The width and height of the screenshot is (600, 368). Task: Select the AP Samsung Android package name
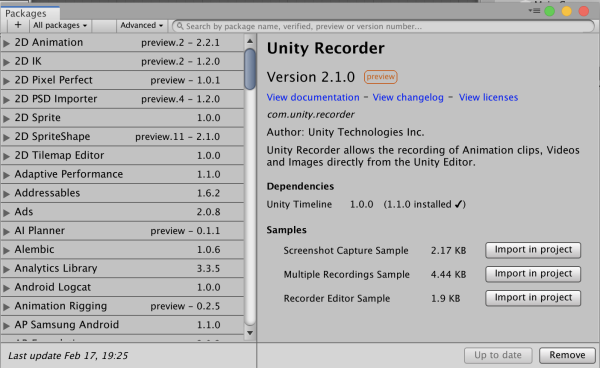tap(67, 324)
